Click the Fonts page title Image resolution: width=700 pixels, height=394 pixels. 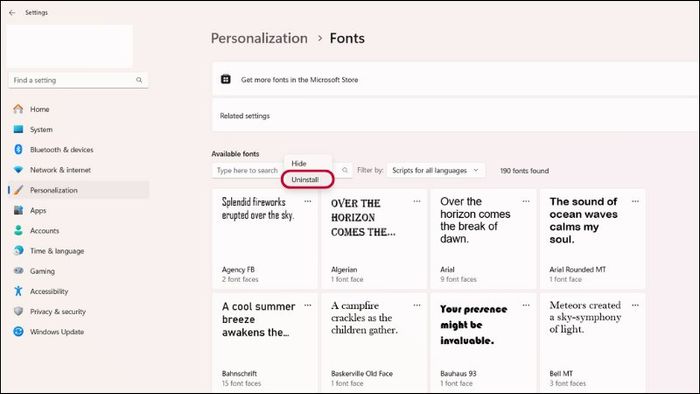click(347, 38)
